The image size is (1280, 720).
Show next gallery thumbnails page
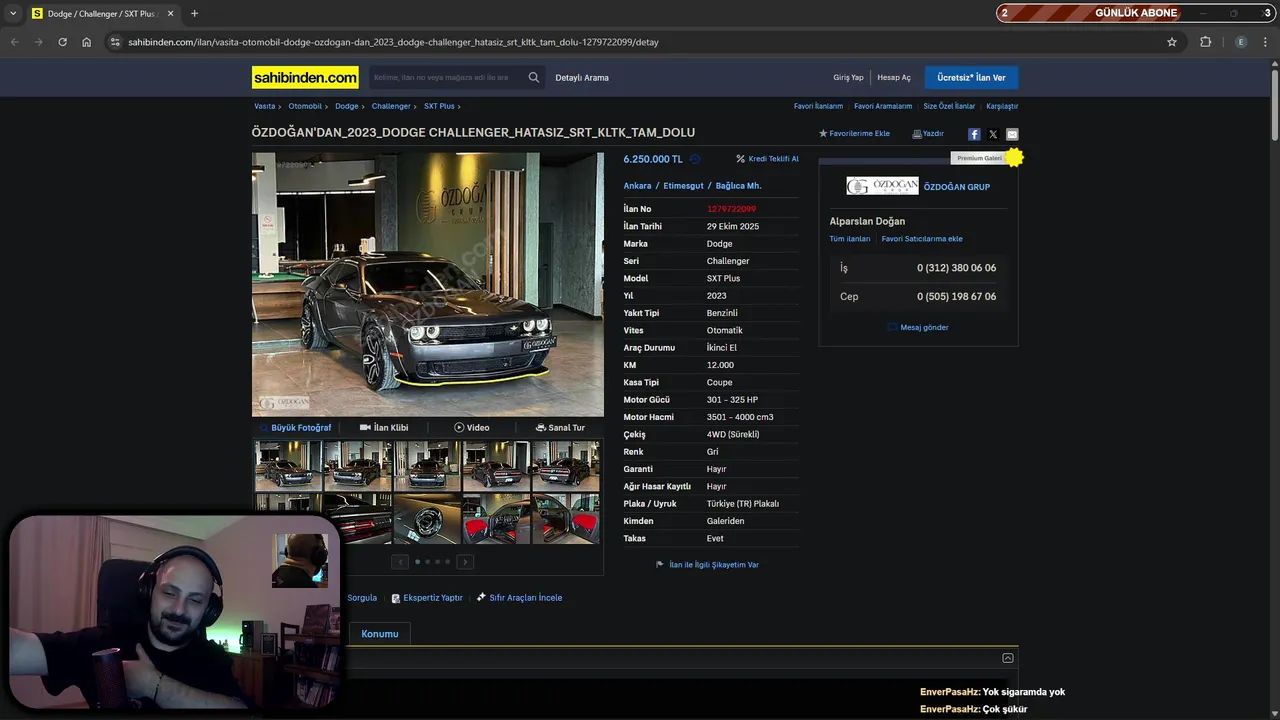click(x=465, y=562)
